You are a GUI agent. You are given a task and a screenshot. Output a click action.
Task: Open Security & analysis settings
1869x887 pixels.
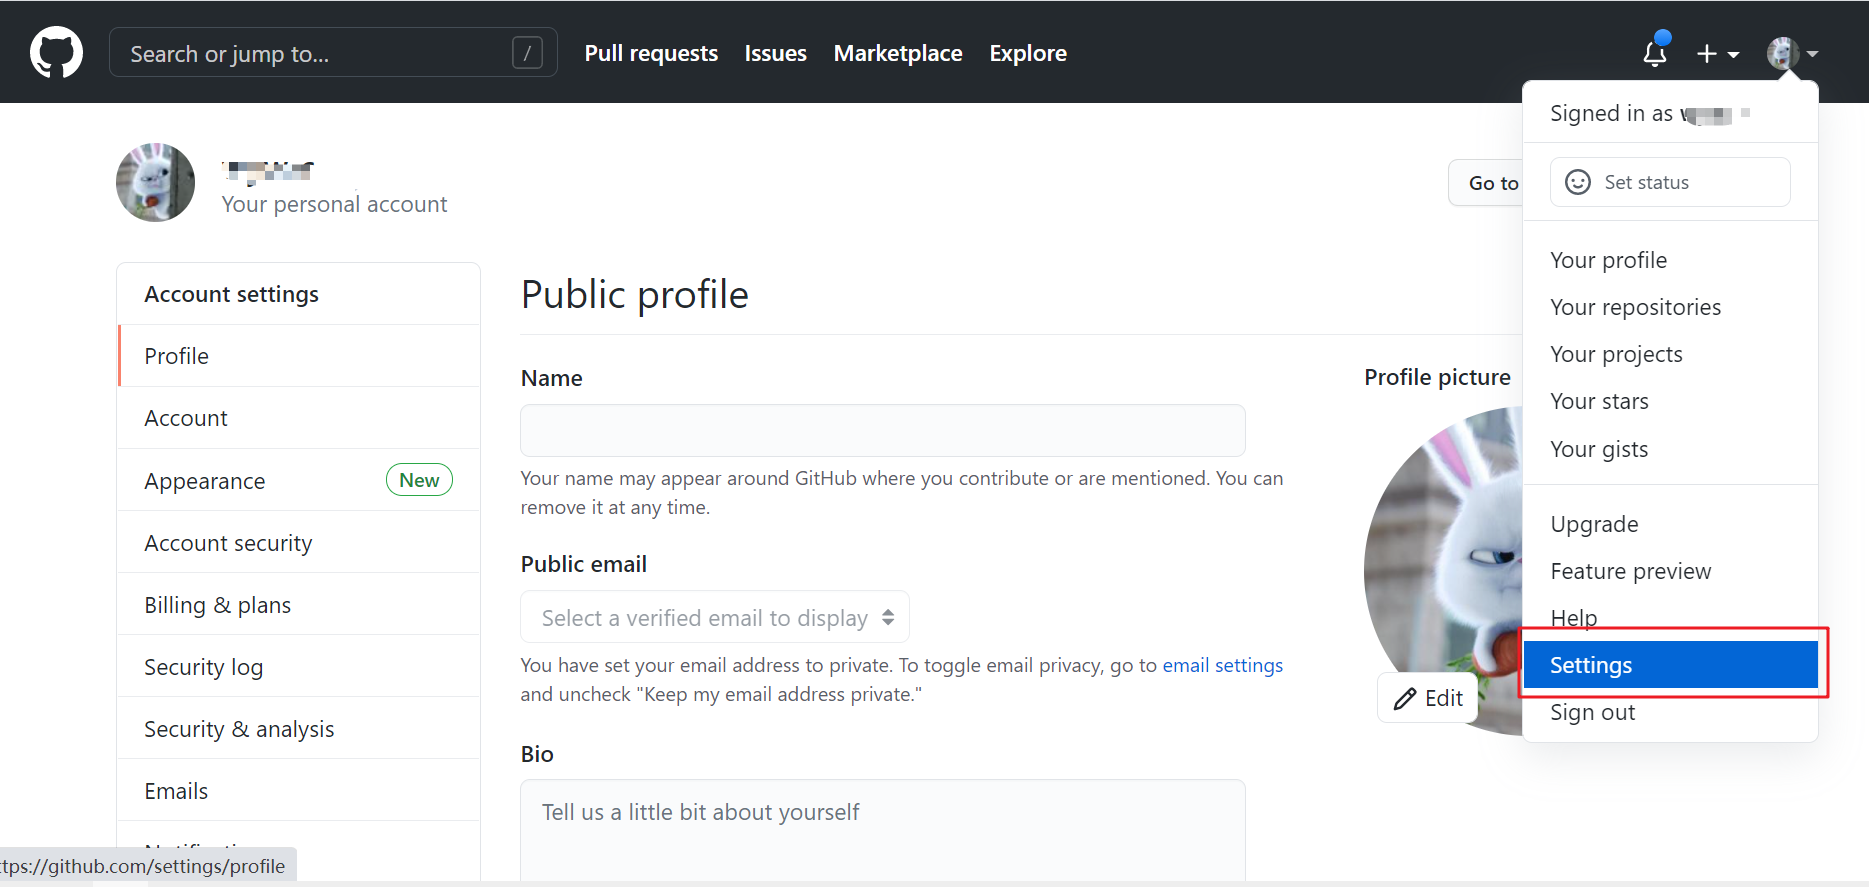(x=299, y=729)
